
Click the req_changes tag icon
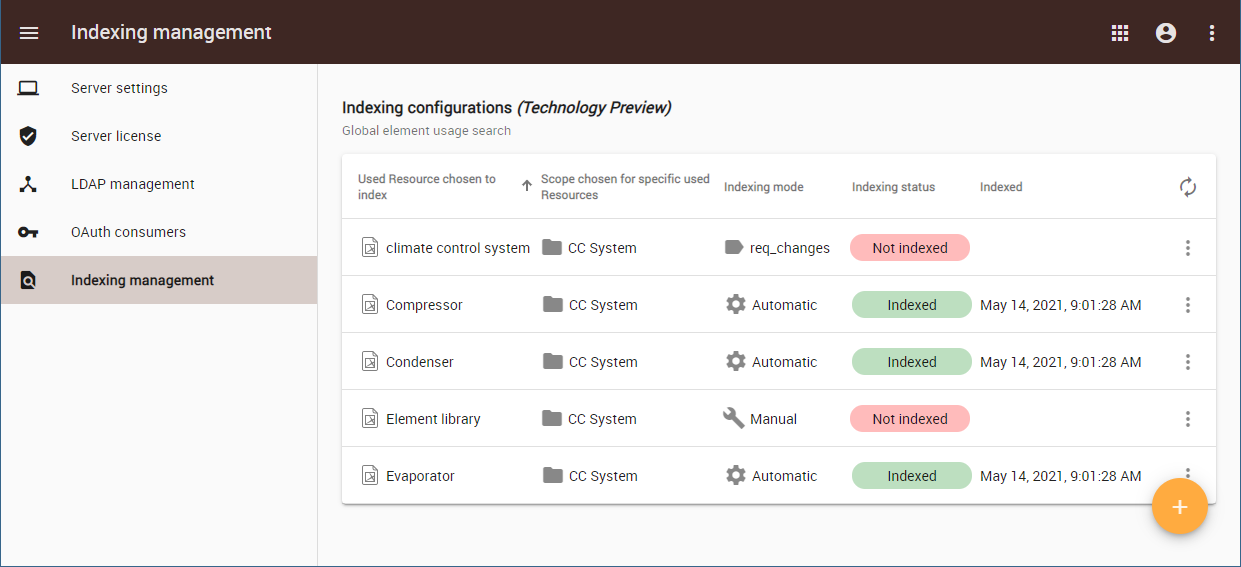tap(734, 248)
